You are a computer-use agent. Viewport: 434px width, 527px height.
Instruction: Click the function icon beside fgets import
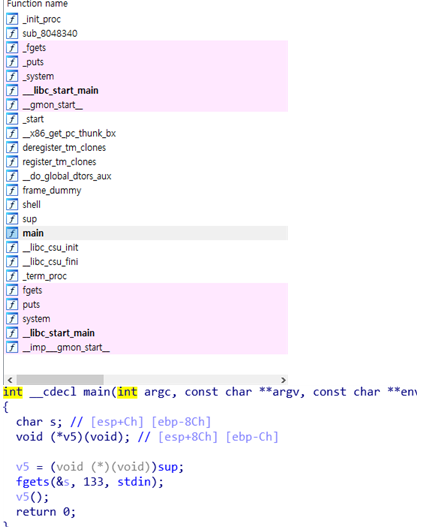click(12, 290)
